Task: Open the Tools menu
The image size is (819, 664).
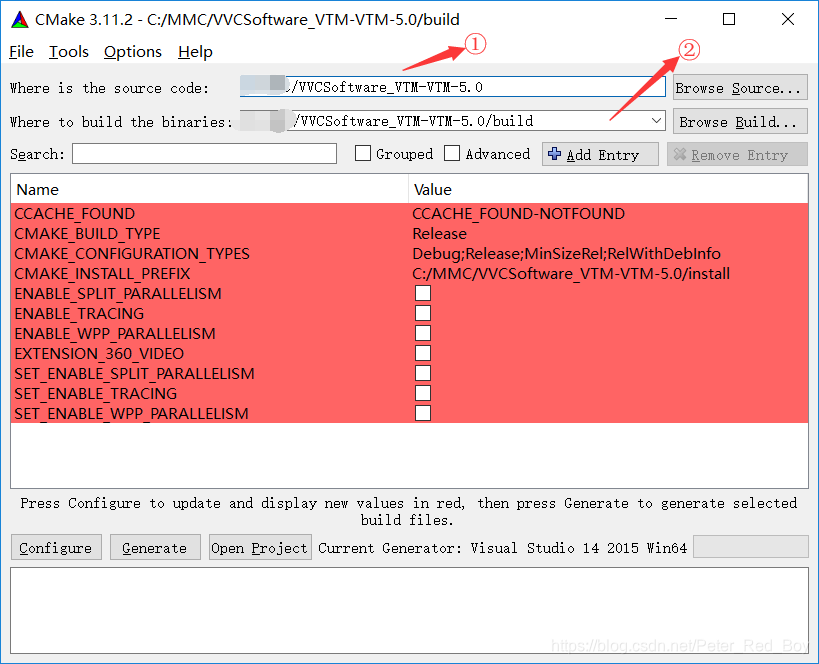Action: (69, 52)
